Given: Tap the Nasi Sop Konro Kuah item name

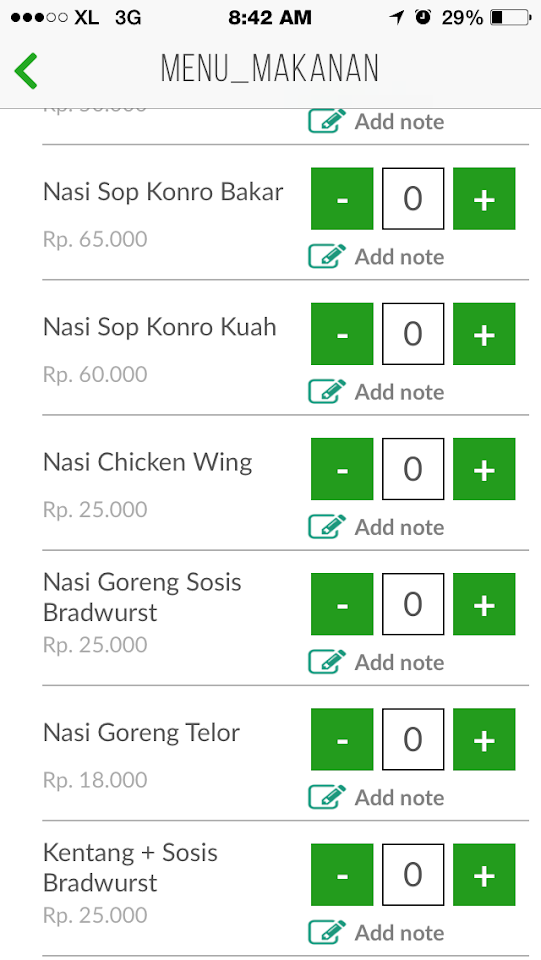Looking at the screenshot, I should pos(160,328).
